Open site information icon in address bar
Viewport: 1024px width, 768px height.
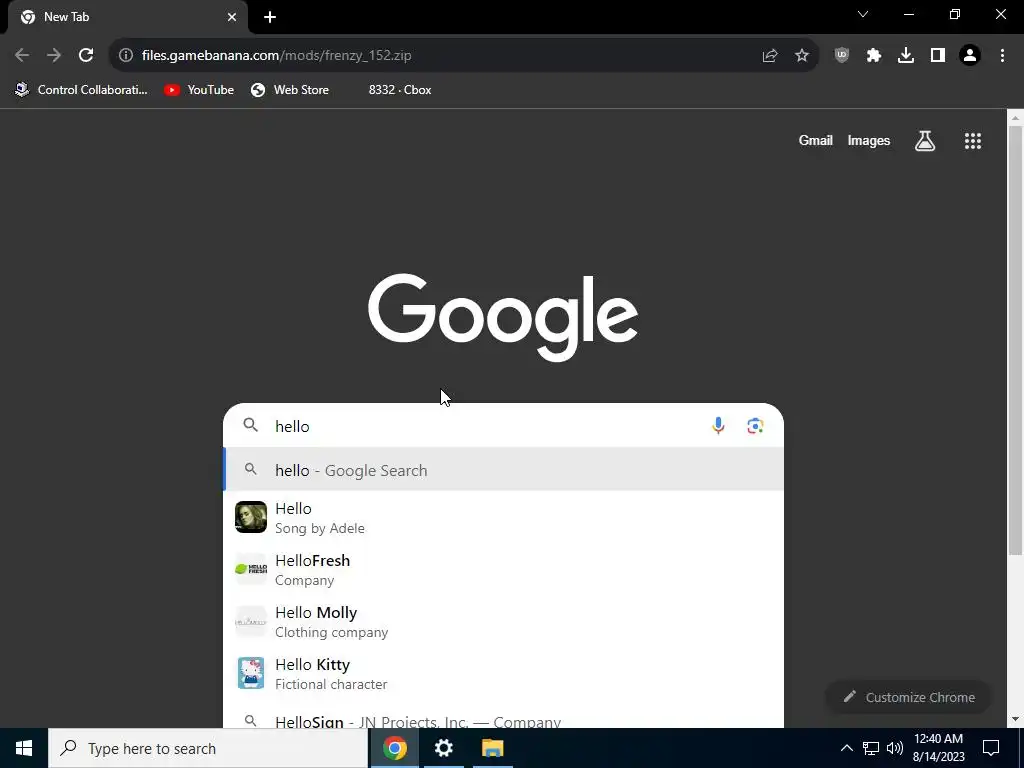pyautogui.click(x=126, y=56)
